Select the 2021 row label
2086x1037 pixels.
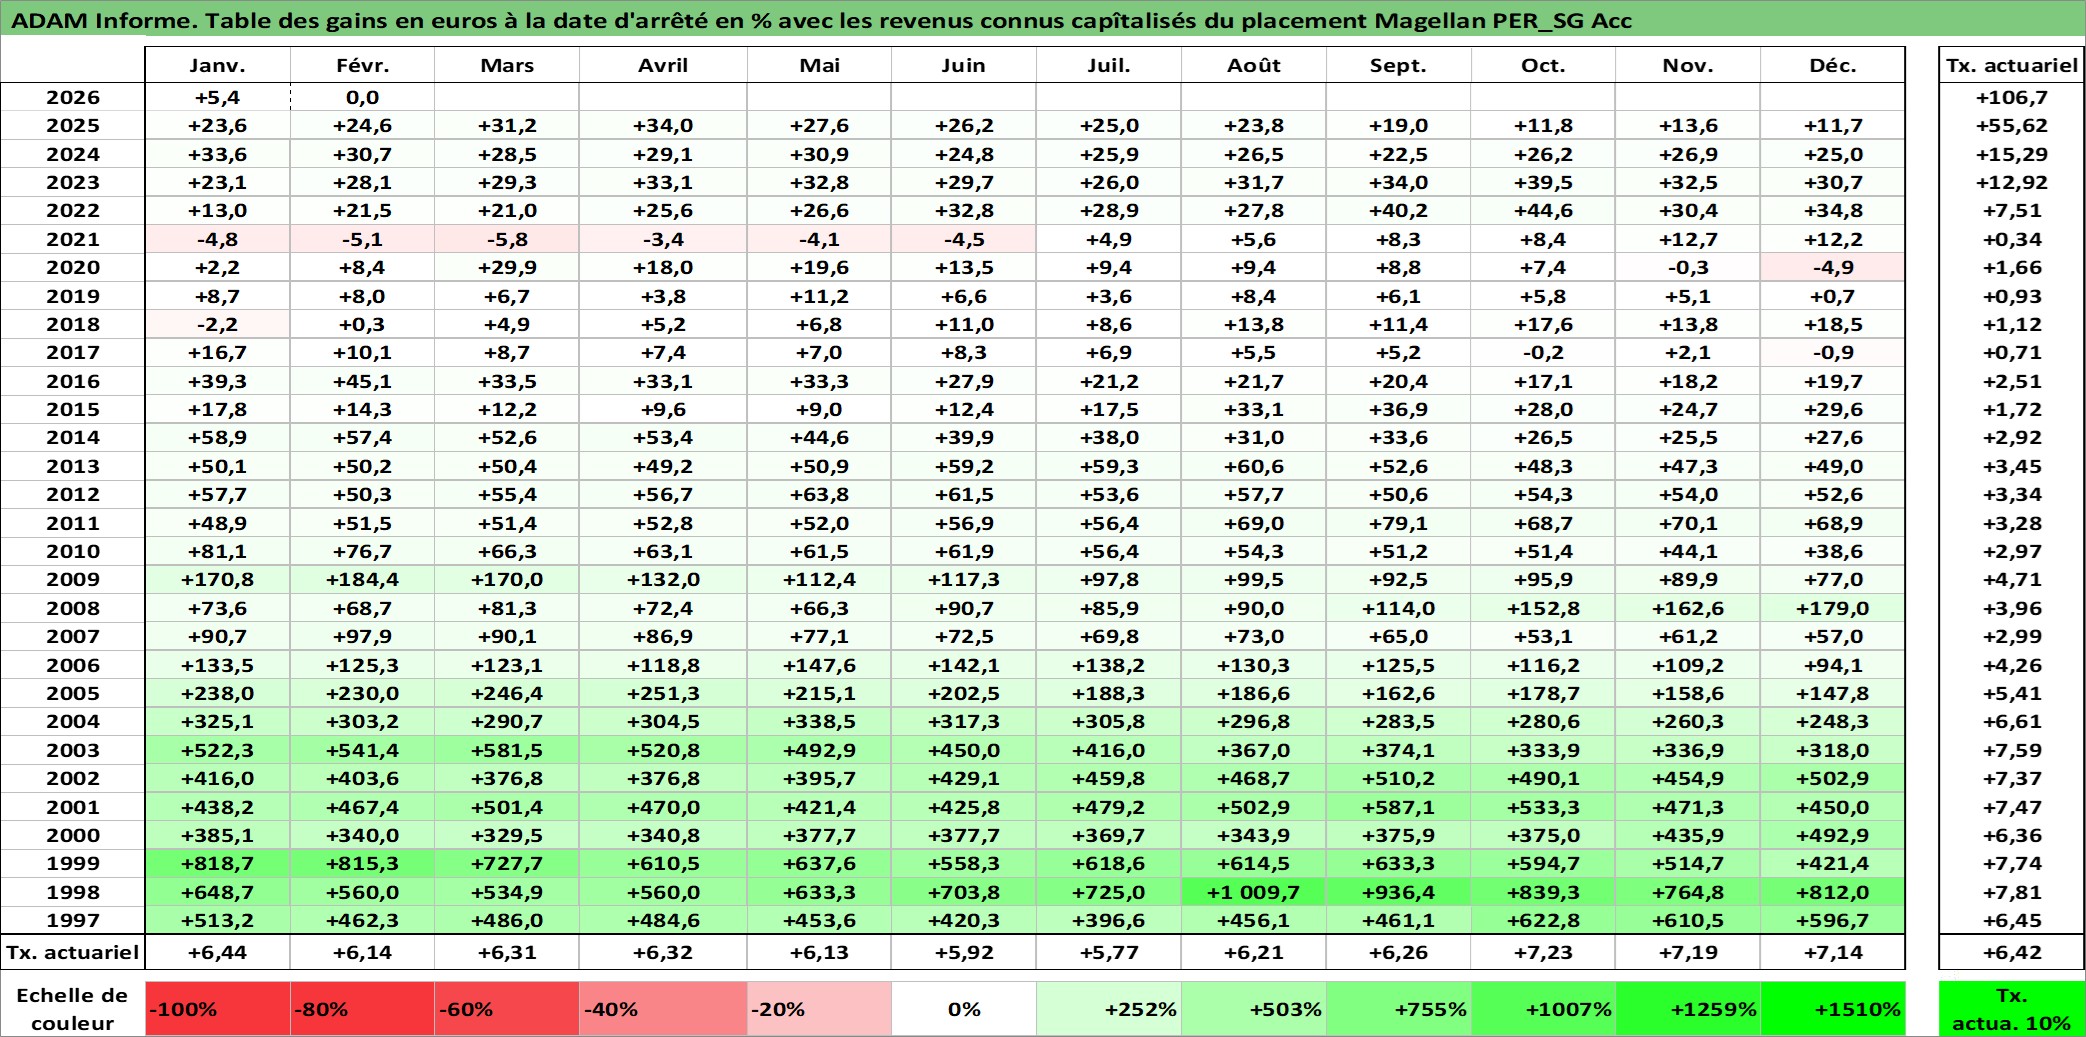tap(73, 240)
